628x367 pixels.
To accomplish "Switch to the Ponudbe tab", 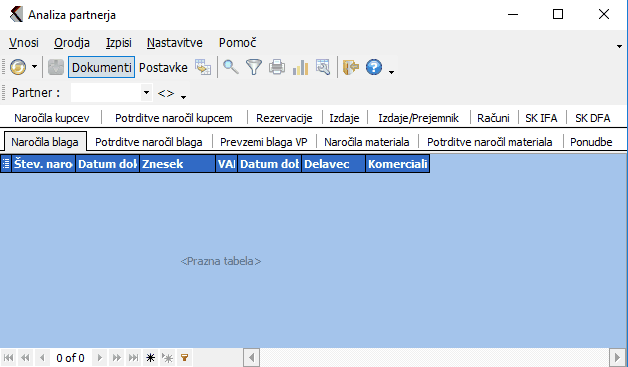I will 591,142.
